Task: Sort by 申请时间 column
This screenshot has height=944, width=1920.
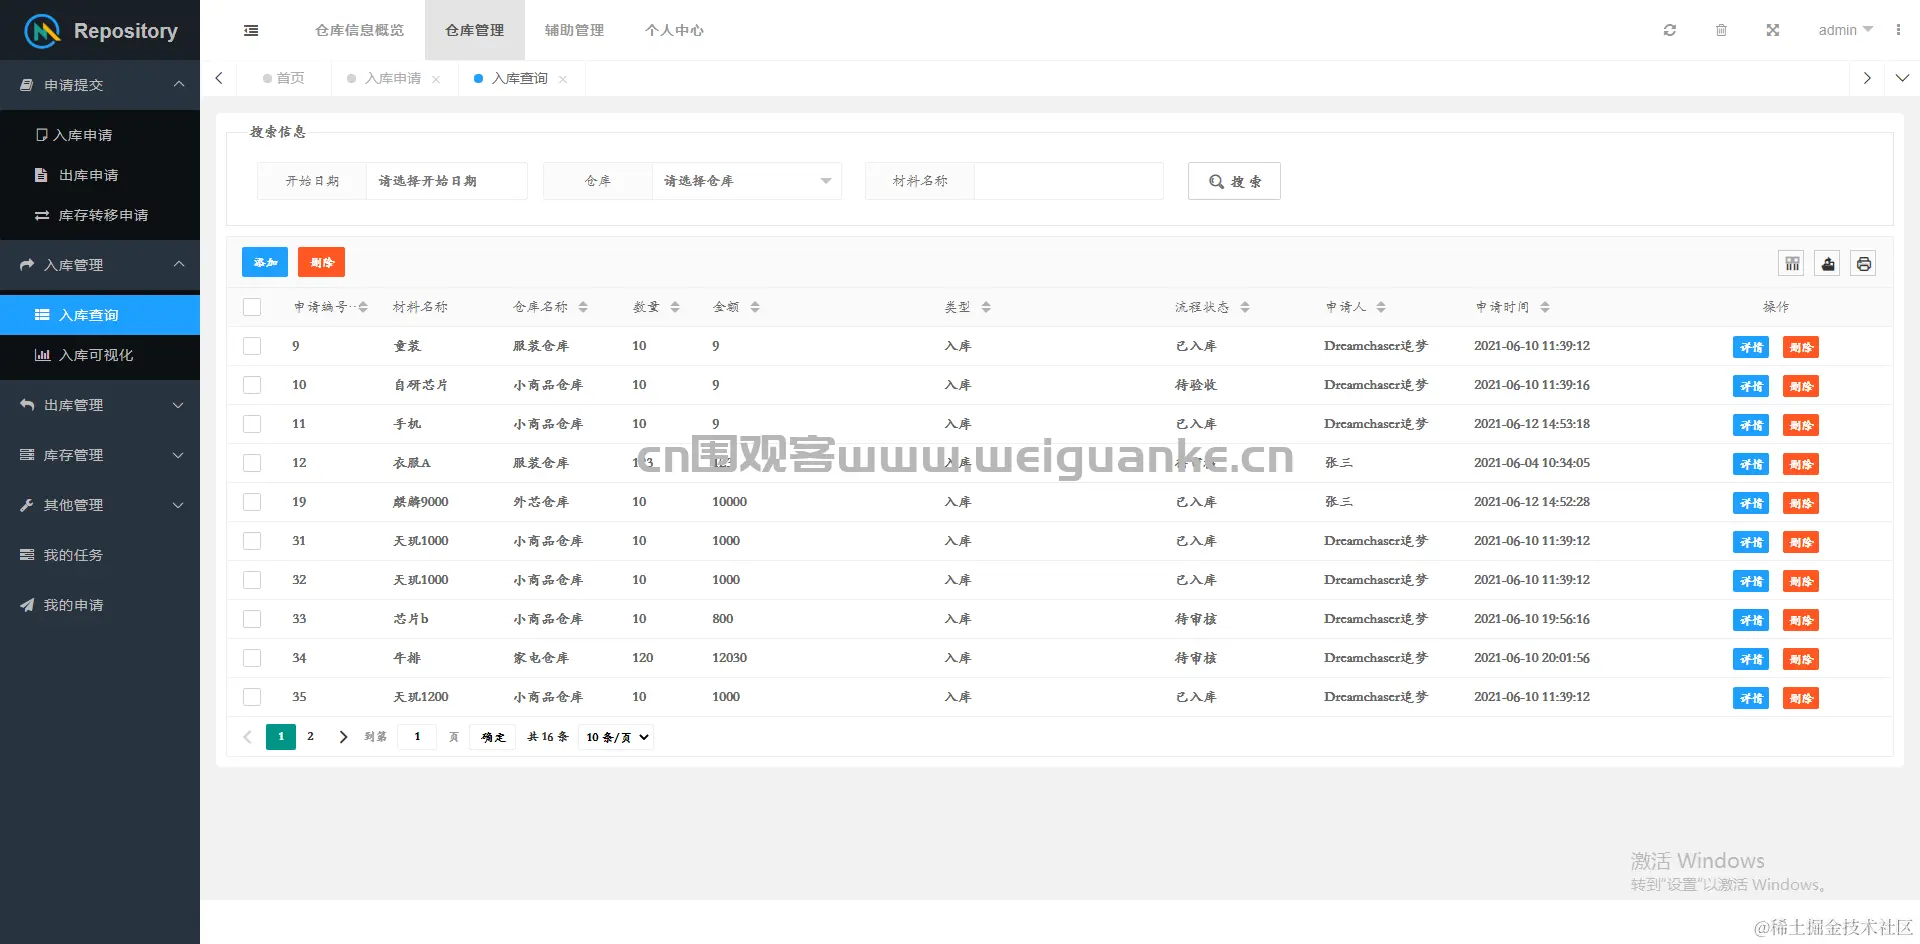Action: (x=1545, y=307)
